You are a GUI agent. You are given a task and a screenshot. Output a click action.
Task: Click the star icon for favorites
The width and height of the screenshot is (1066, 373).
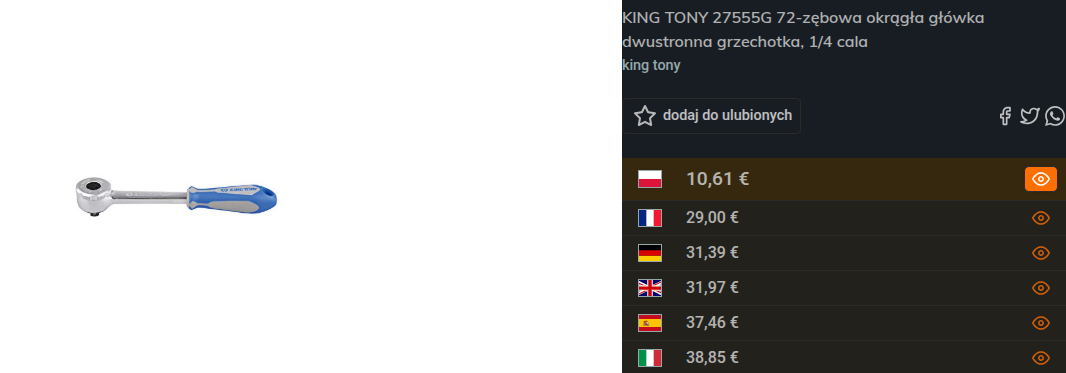[x=644, y=116]
